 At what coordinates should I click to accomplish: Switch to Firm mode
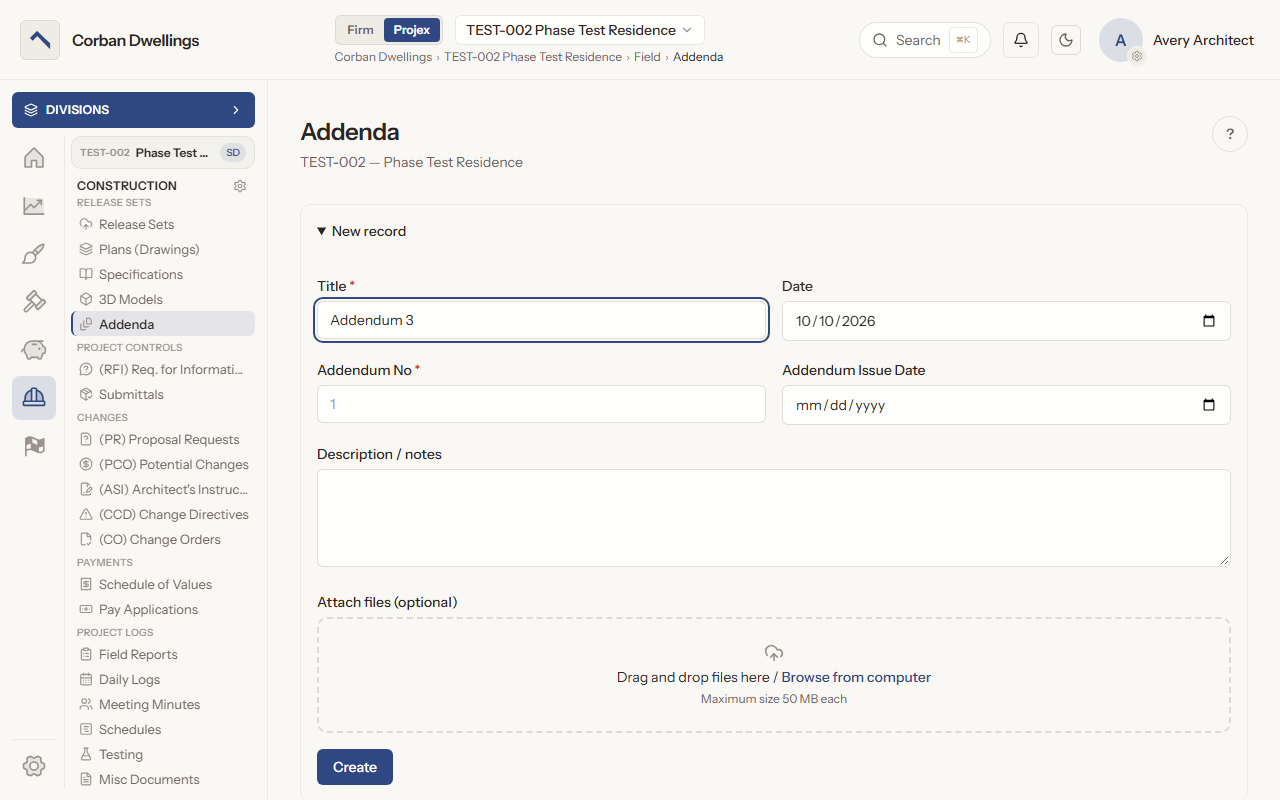pyautogui.click(x=360, y=30)
